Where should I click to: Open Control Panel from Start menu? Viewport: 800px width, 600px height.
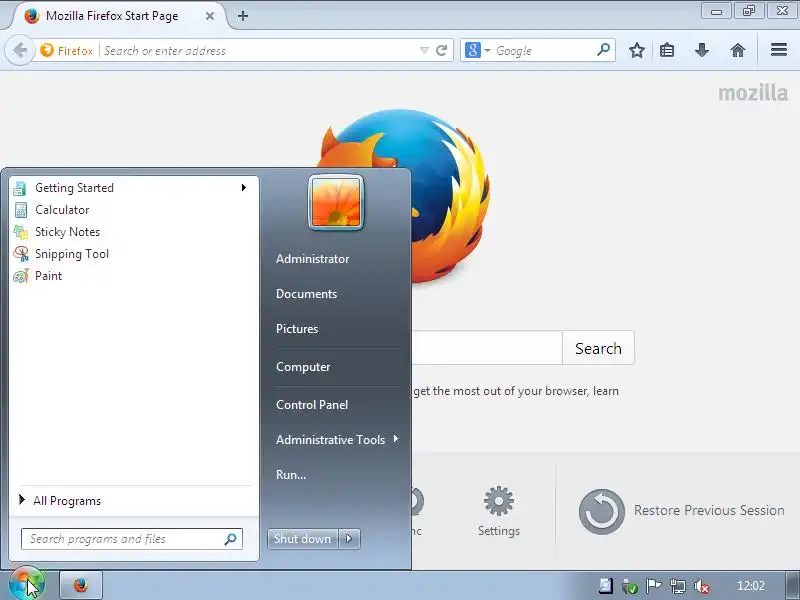click(x=312, y=405)
